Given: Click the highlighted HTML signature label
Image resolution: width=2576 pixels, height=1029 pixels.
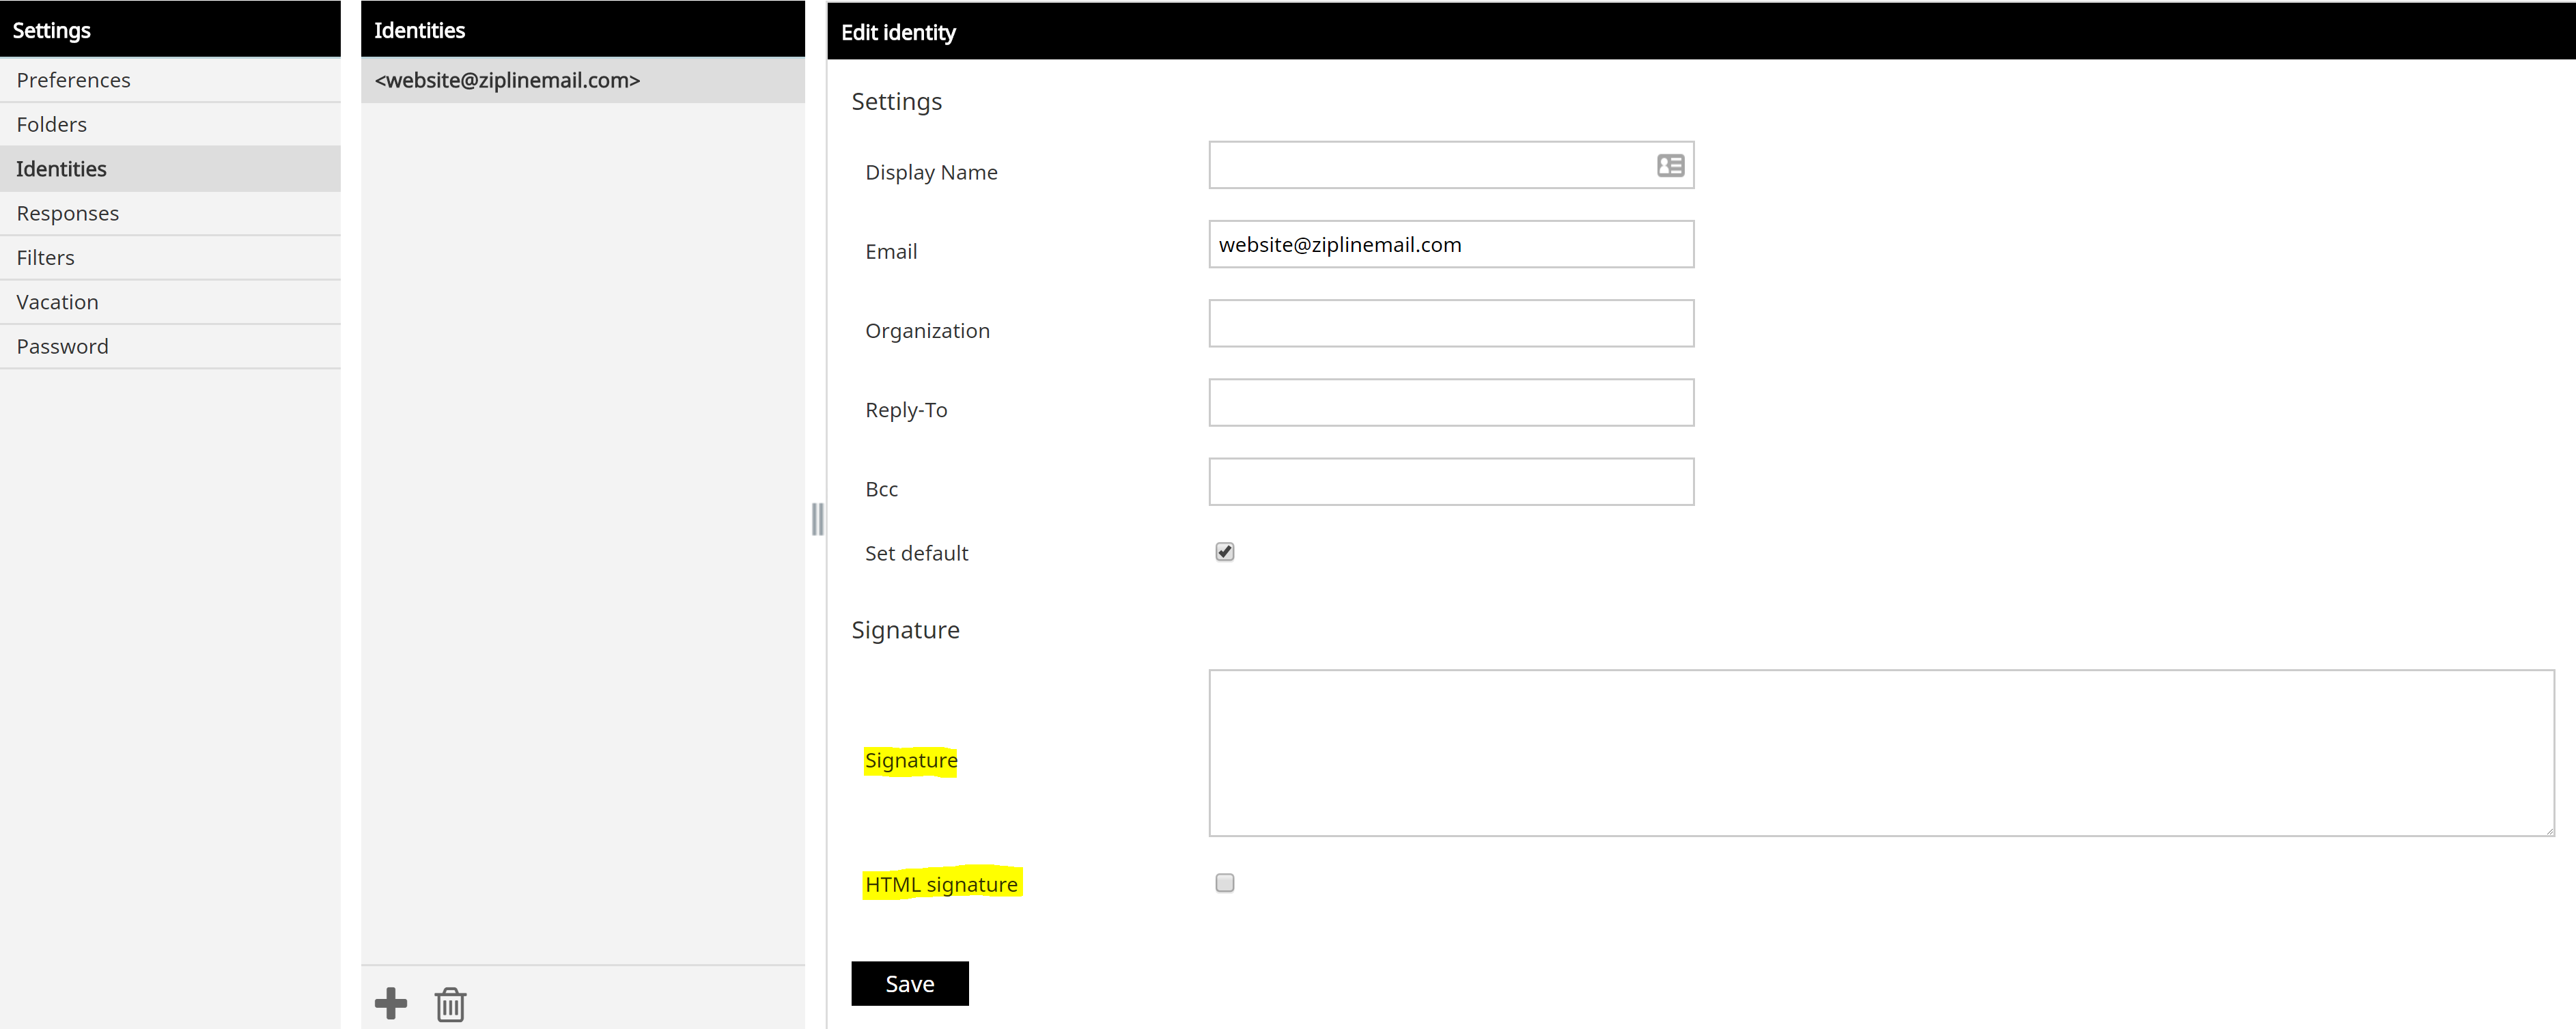Looking at the screenshot, I should [x=941, y=884].
